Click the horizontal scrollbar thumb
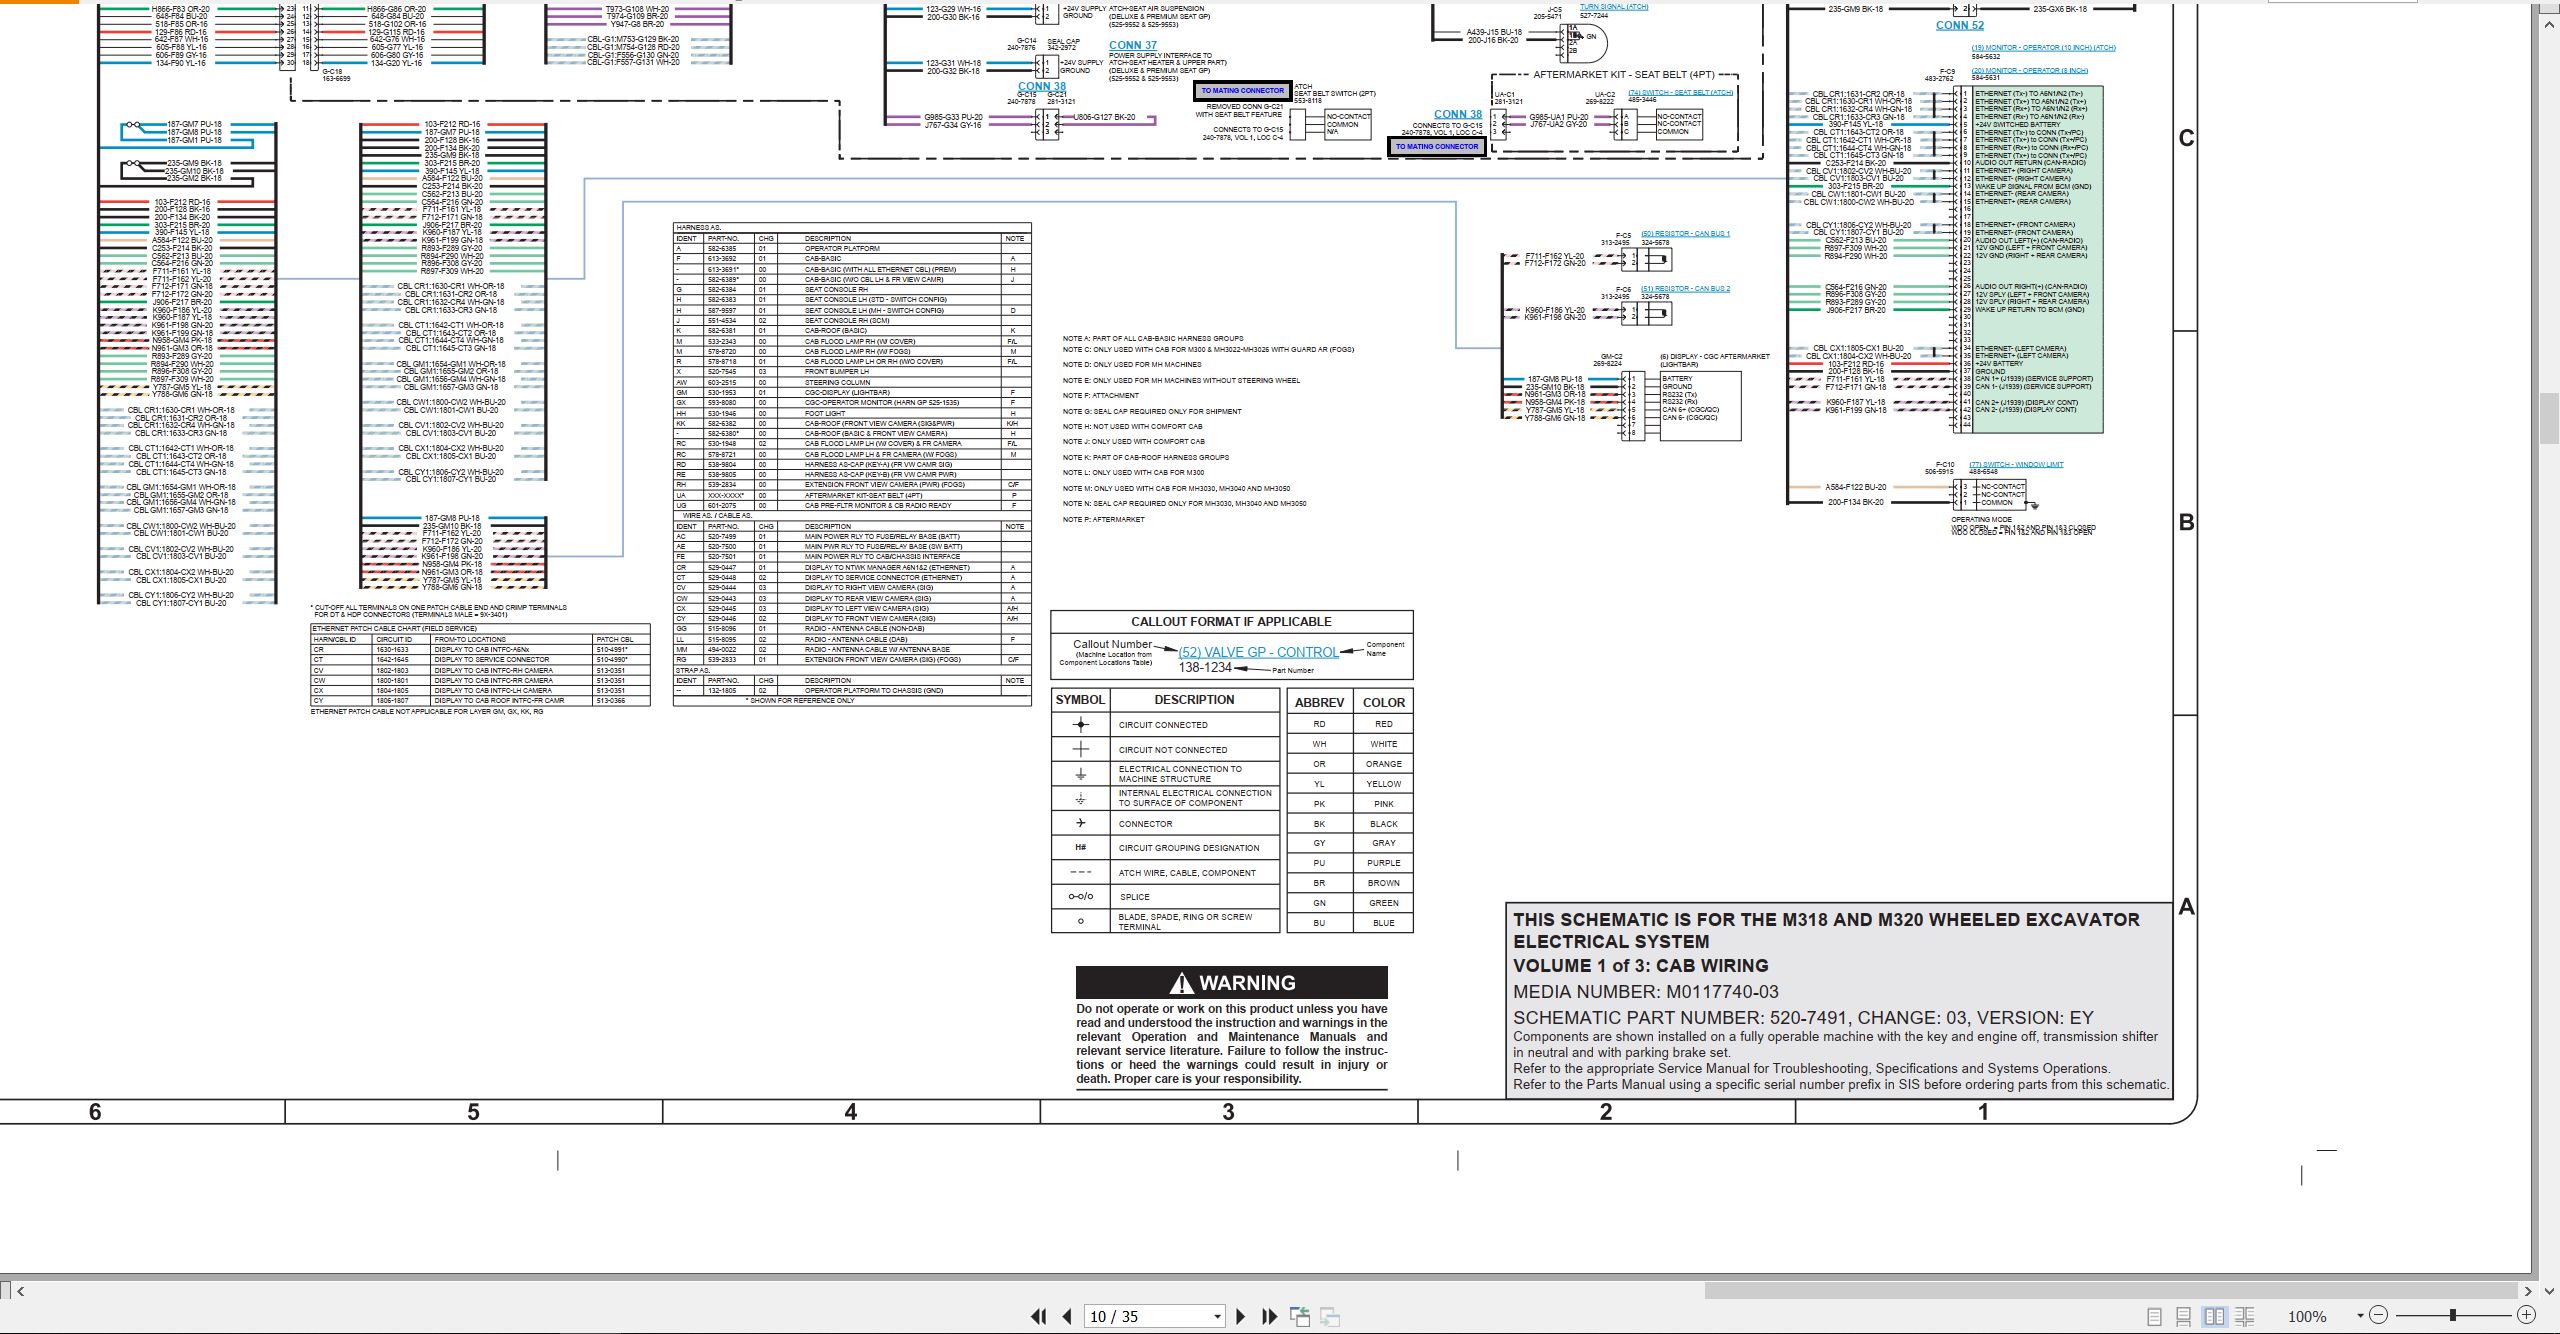2560x1334 pixels. pyautogui.click(x=2110, y=1290)
